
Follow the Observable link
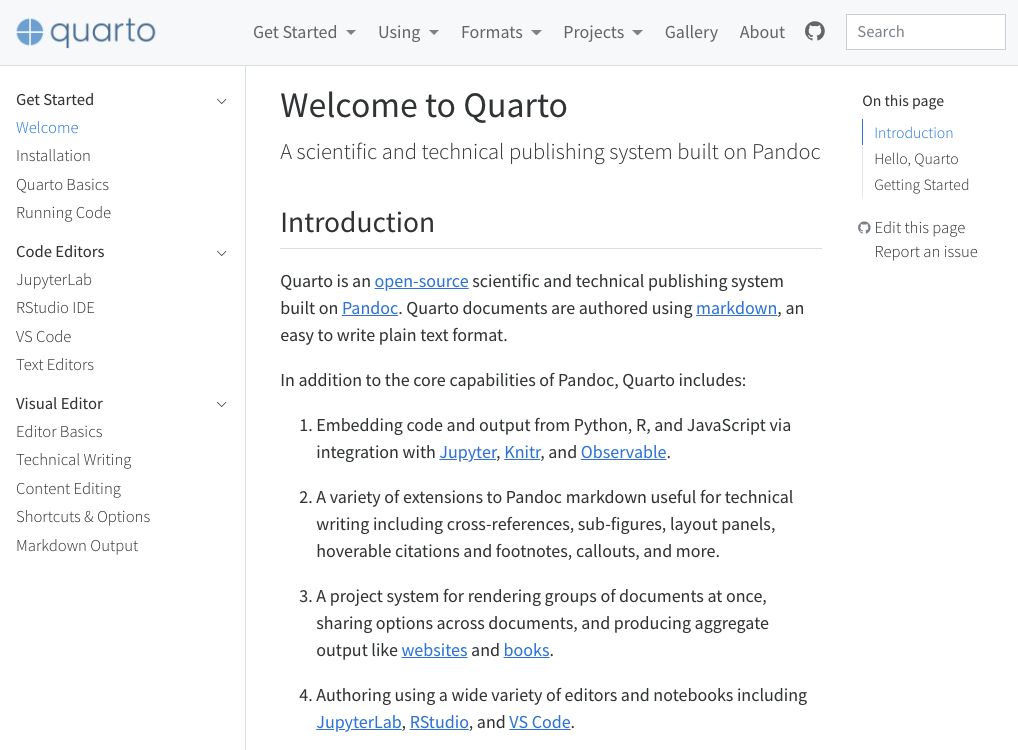tap(623, 452)
